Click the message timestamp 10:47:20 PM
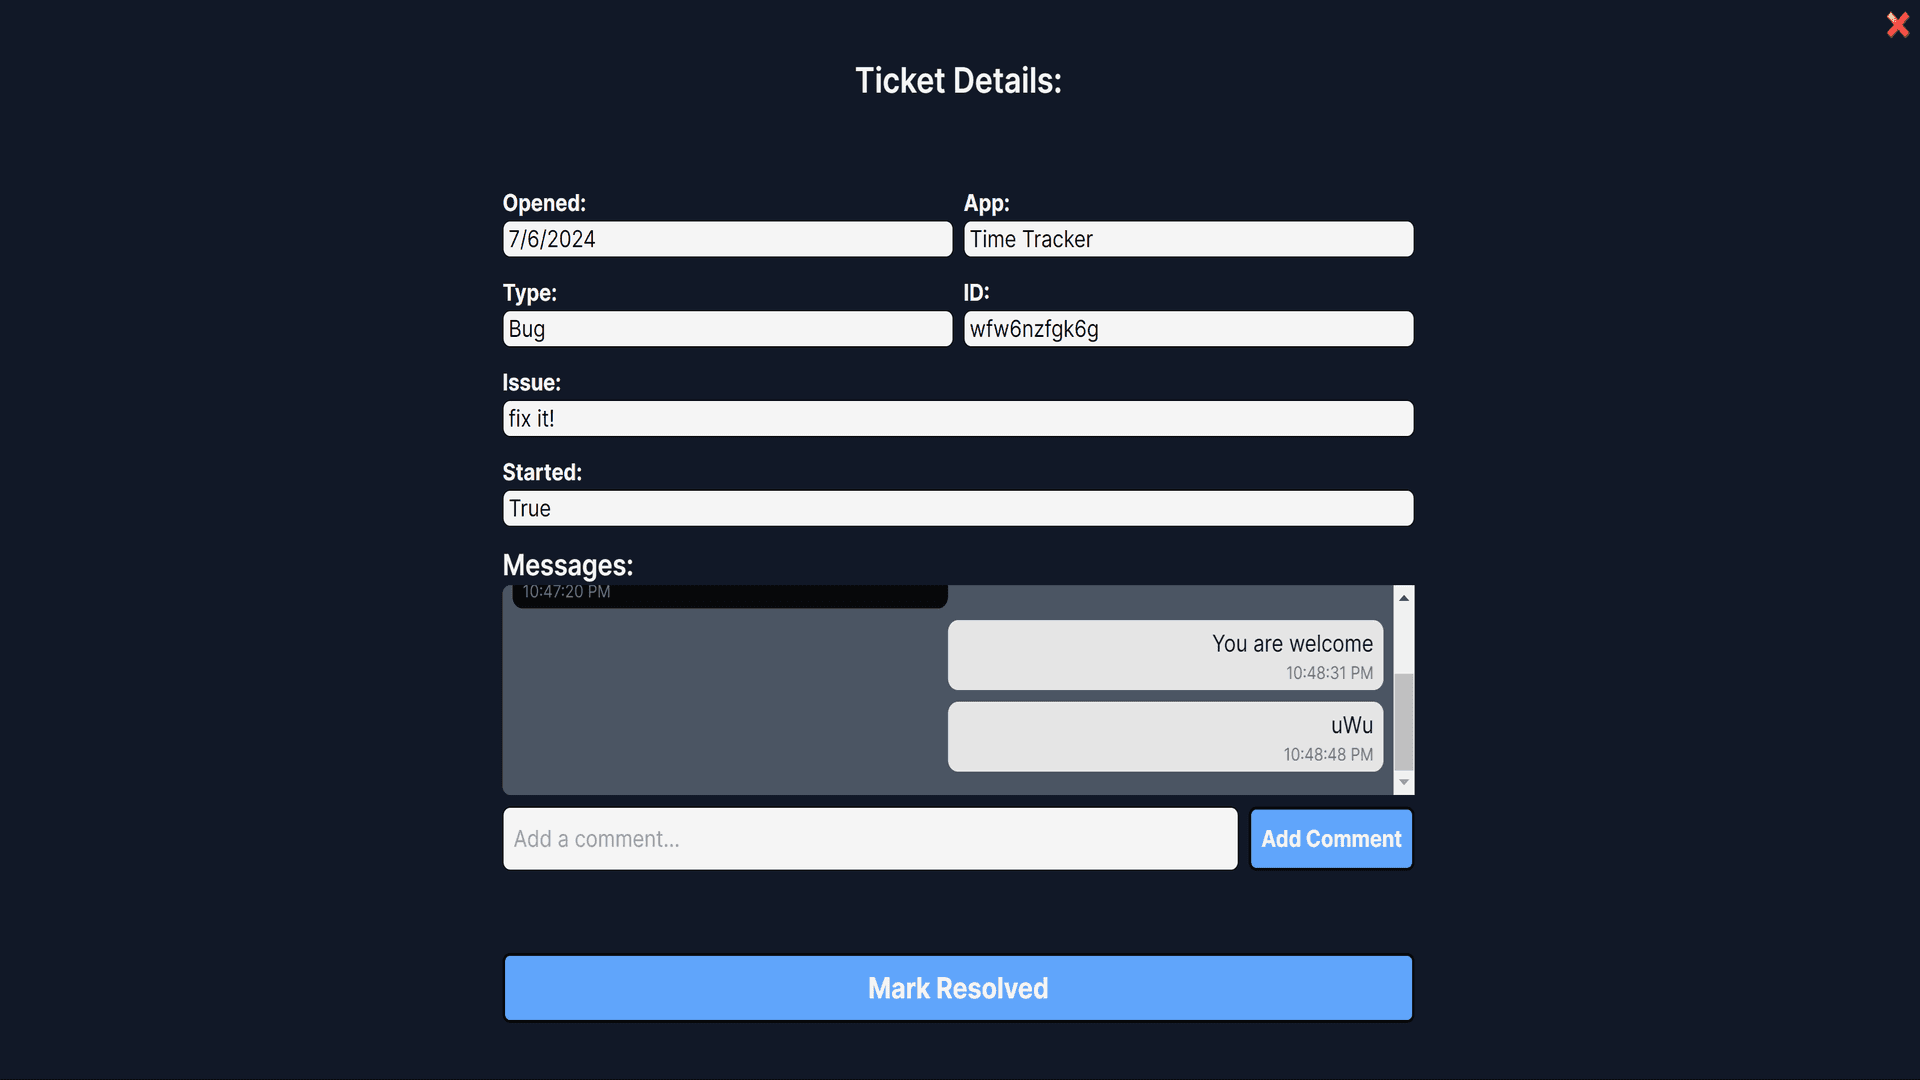This screenshot has height=1080, width=1920. [564, 592]
